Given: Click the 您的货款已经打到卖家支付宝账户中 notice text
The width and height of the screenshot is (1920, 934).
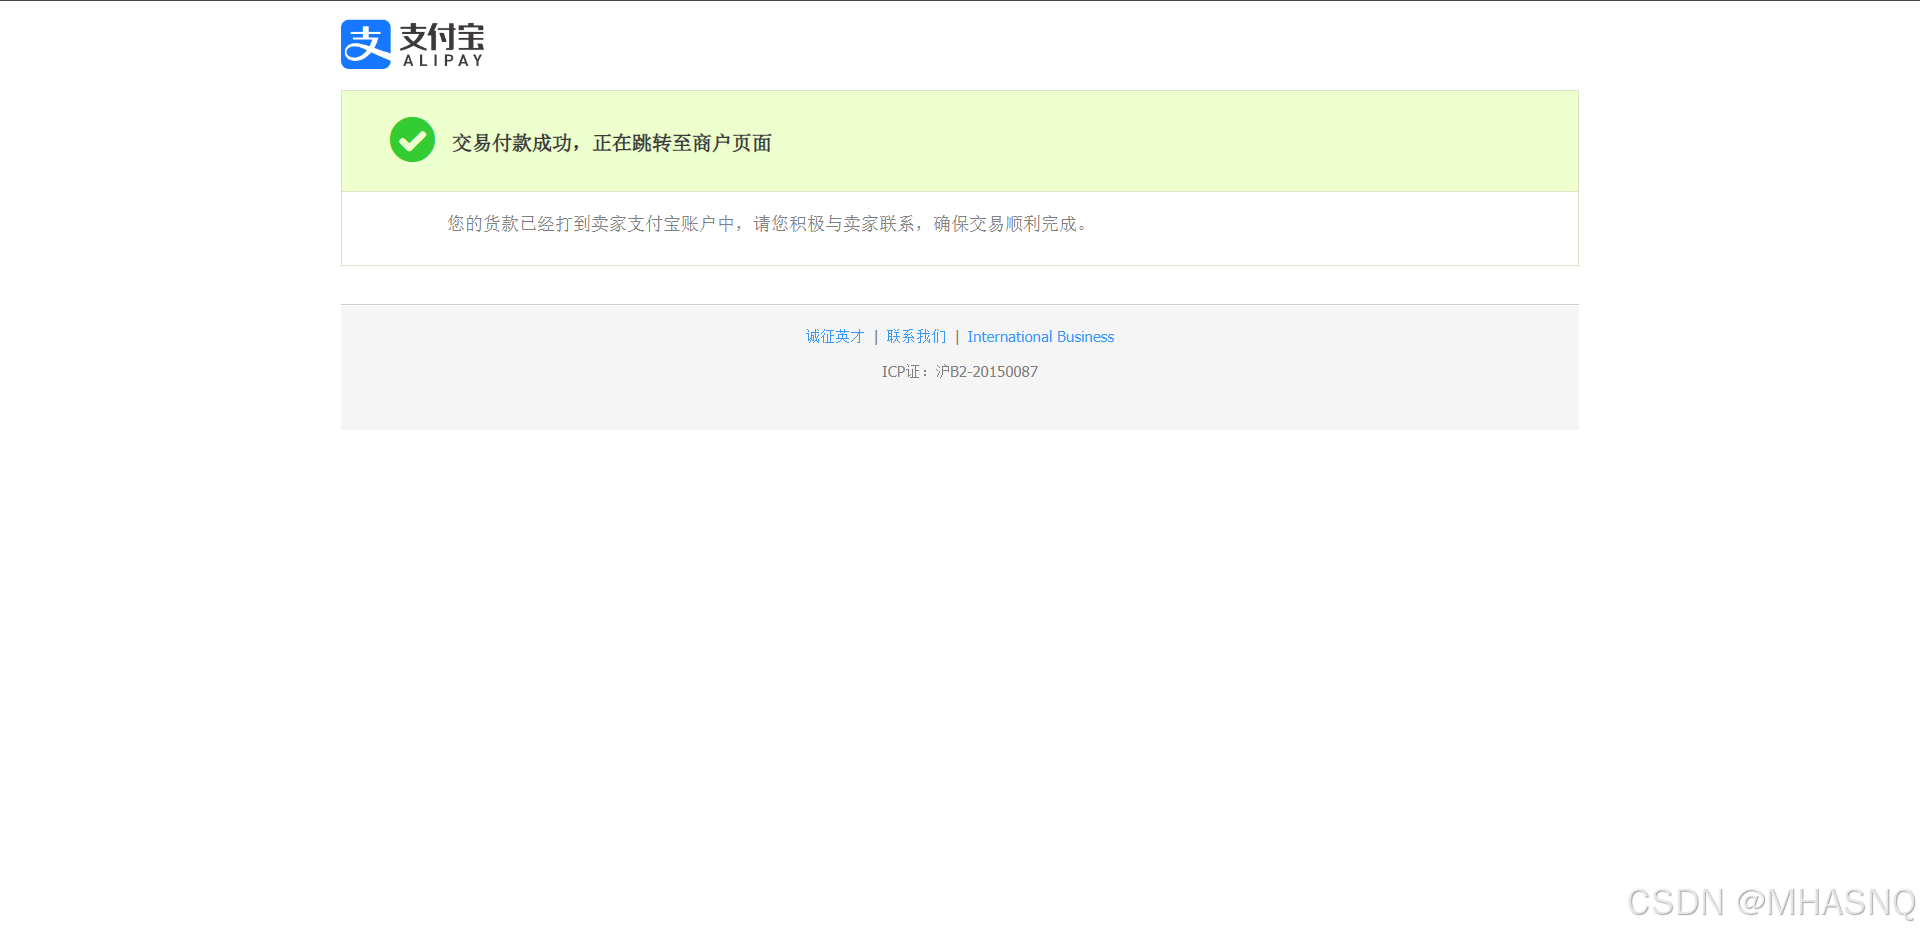Looking at the screenshot, I should tap(768, 224).
